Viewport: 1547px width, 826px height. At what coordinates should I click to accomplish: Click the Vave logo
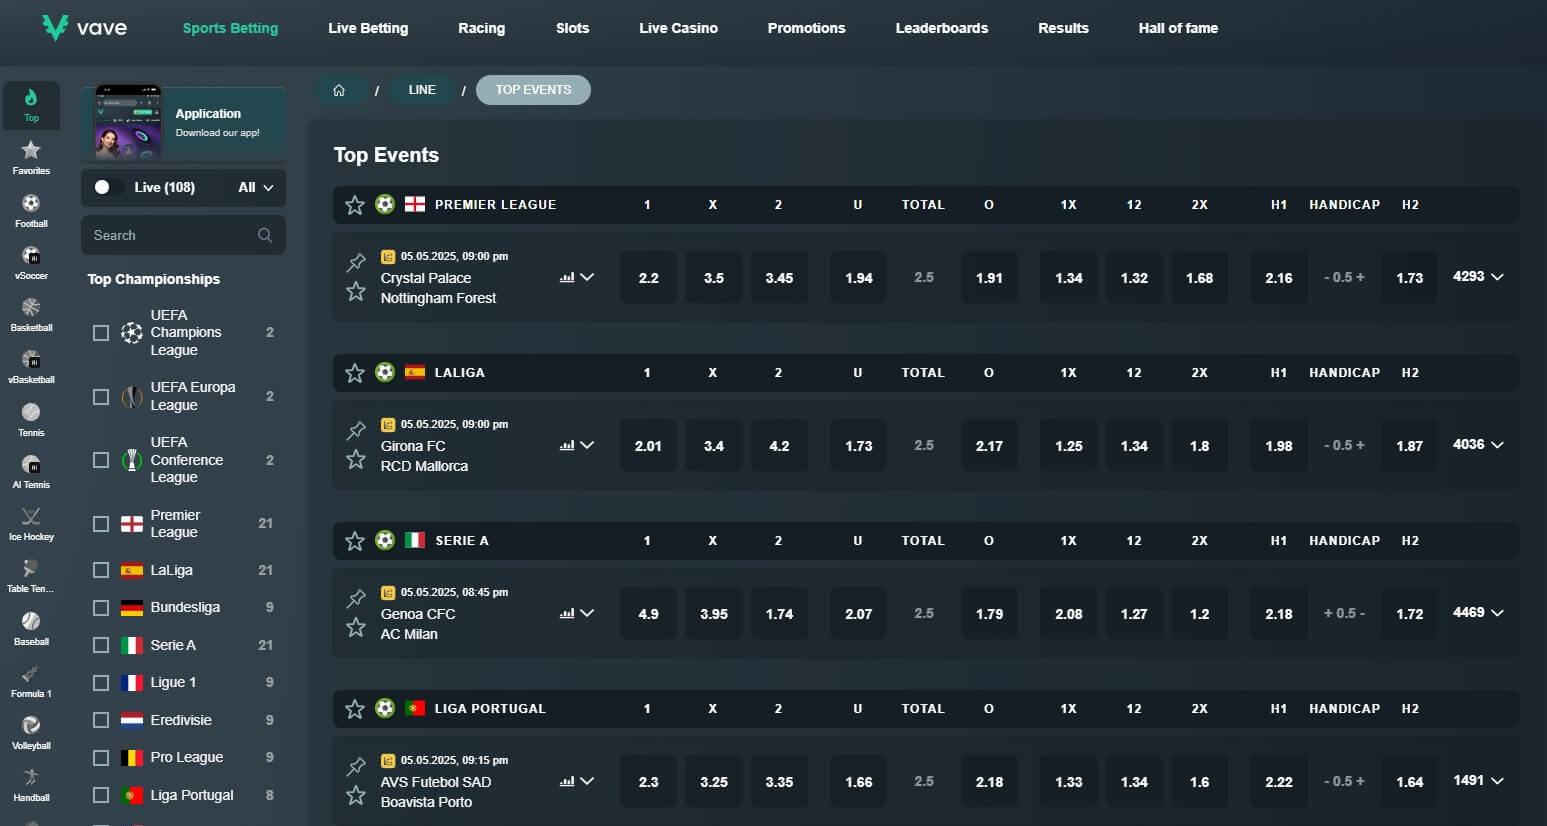[x=85, y=27]
